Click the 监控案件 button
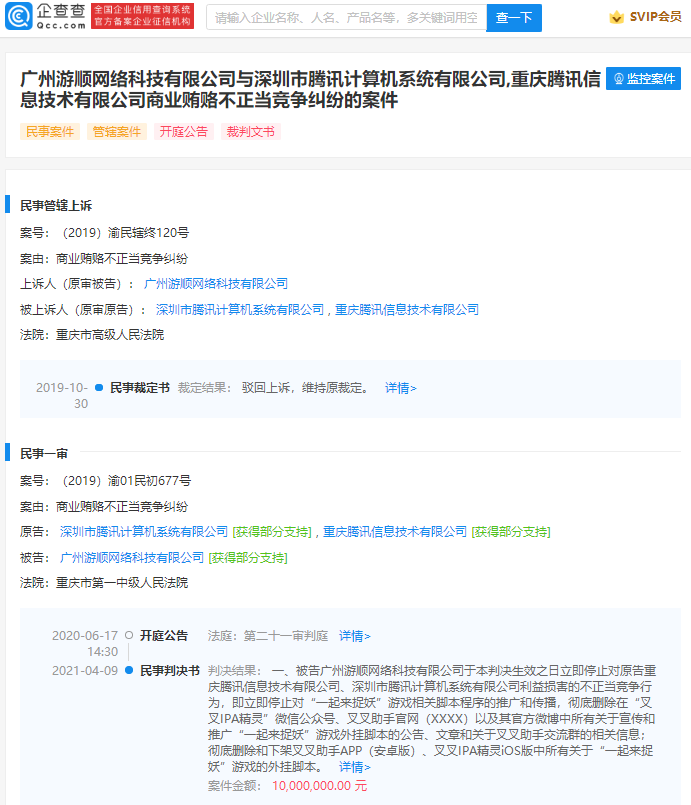691x805 pixels. pos(643,79)
